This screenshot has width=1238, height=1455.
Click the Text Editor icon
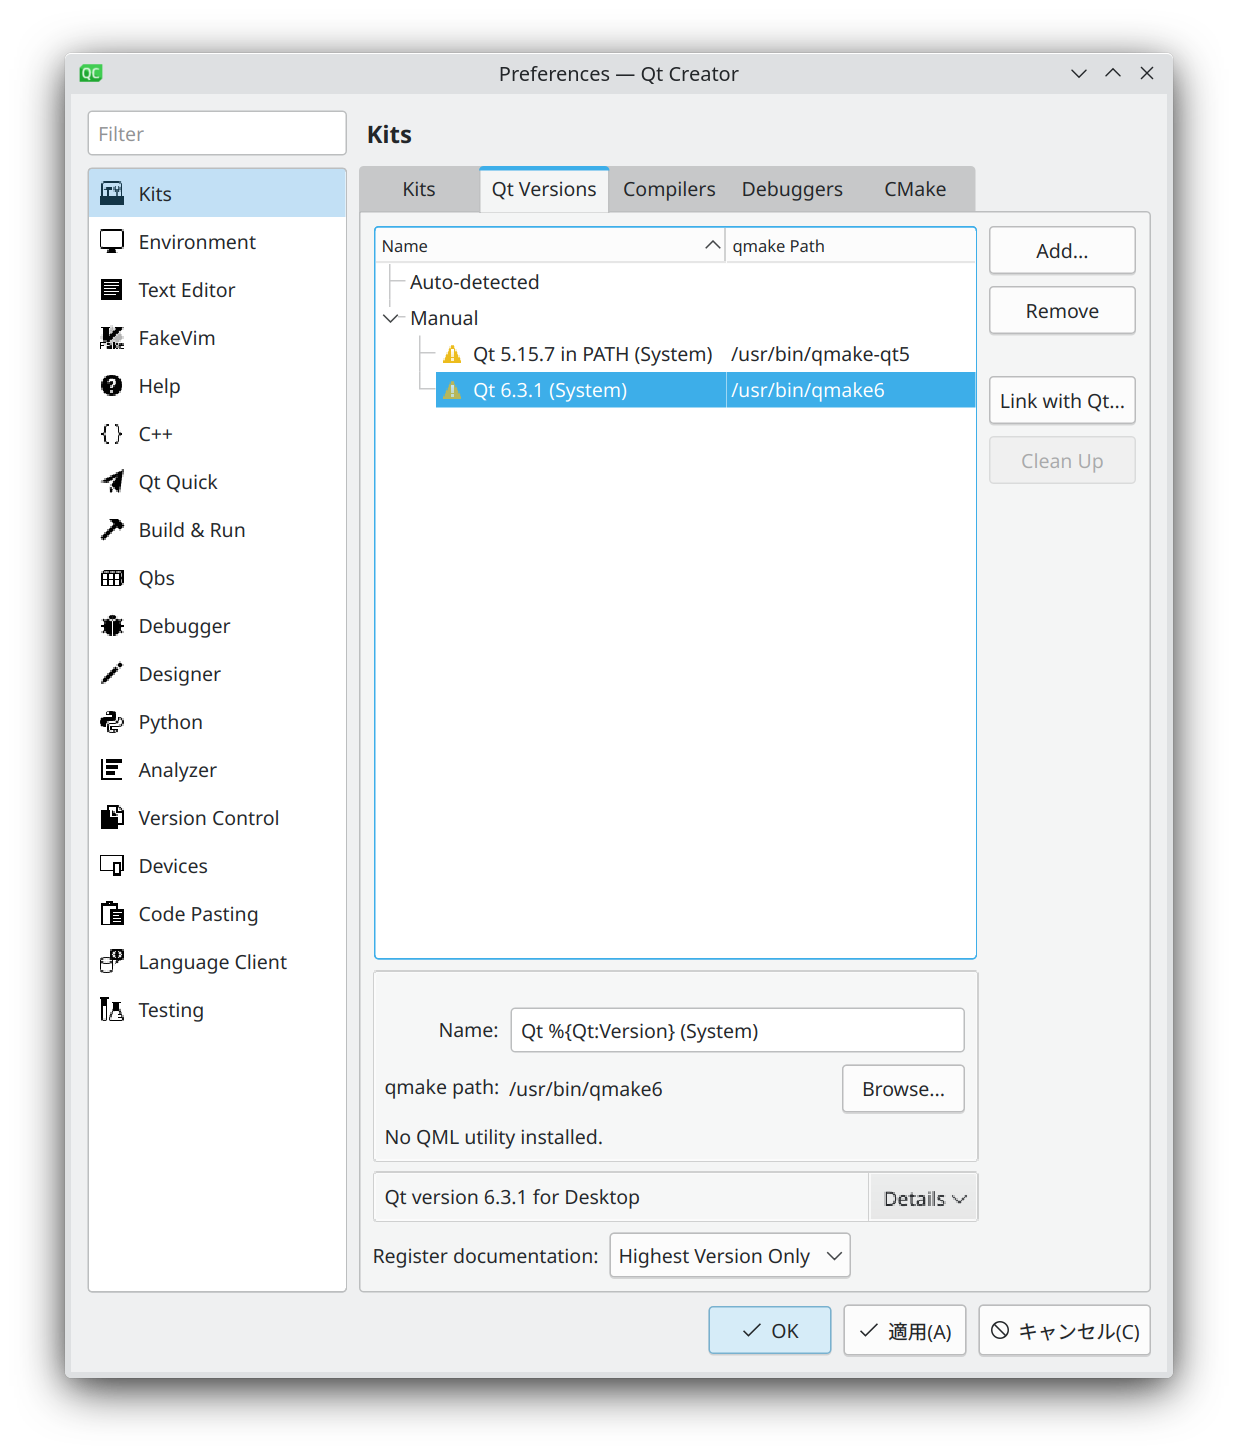click(x=112, y=289)
